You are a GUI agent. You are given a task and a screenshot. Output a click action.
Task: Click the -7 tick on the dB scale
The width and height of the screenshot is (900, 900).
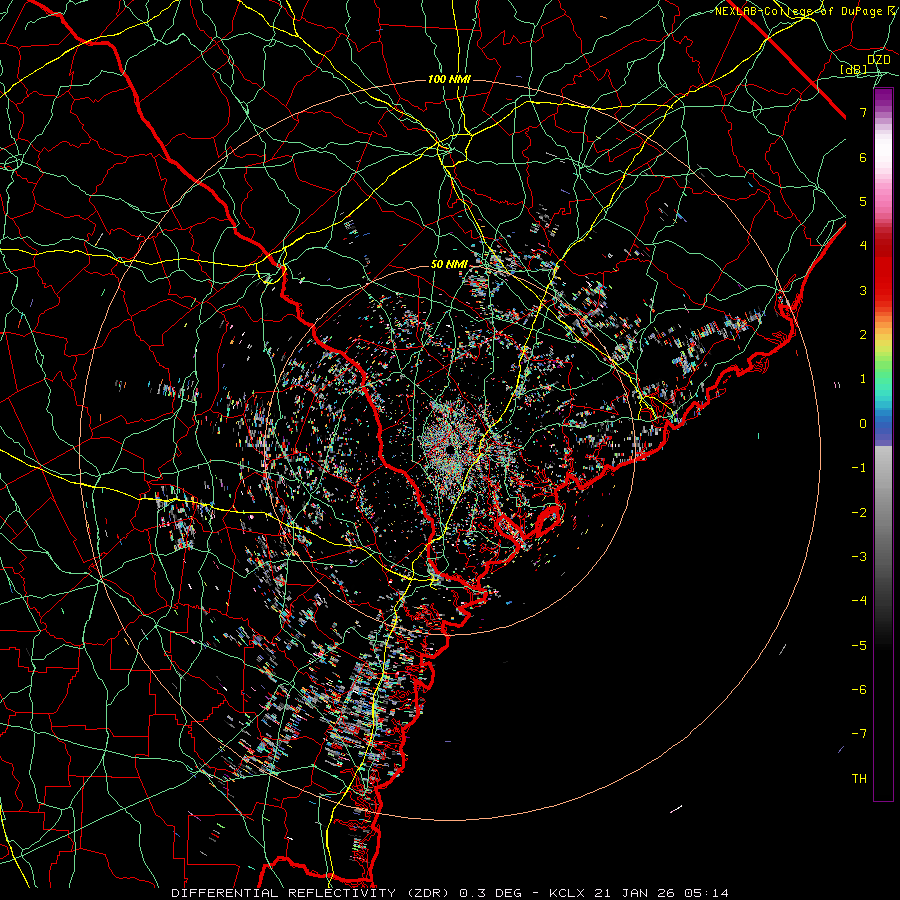[859, 734]
